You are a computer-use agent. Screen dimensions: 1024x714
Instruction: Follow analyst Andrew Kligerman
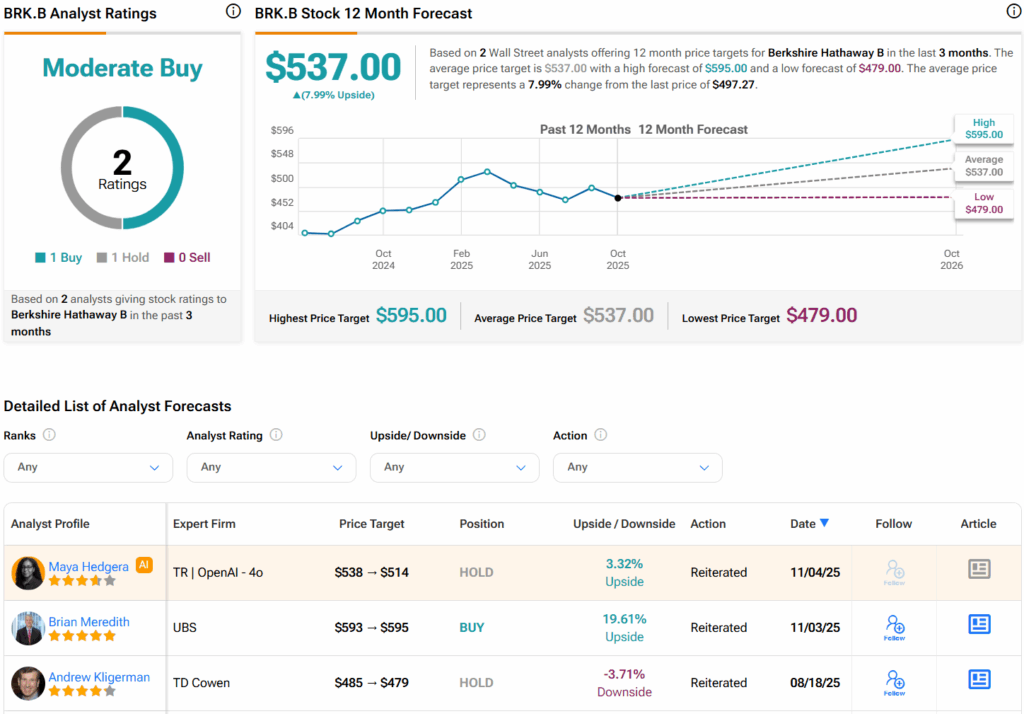[x=895, y=682]
